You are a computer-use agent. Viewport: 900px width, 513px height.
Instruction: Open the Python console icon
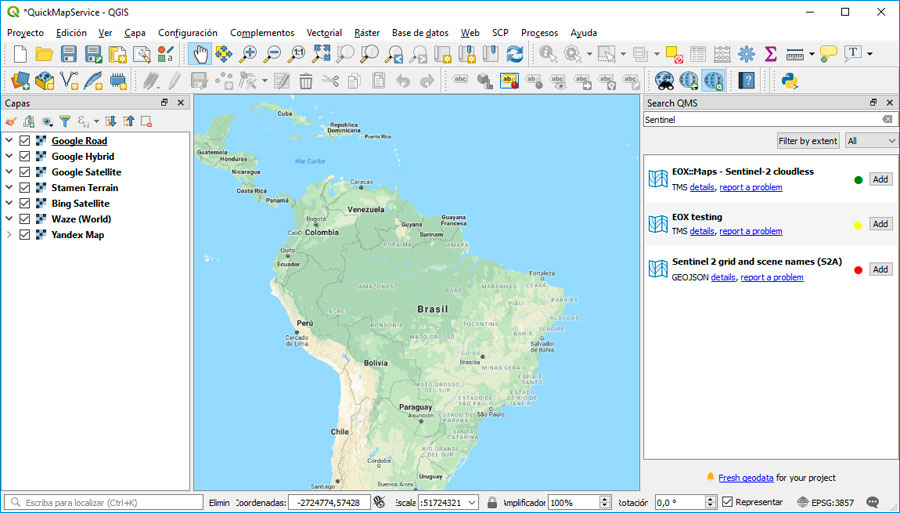[790, 81]
